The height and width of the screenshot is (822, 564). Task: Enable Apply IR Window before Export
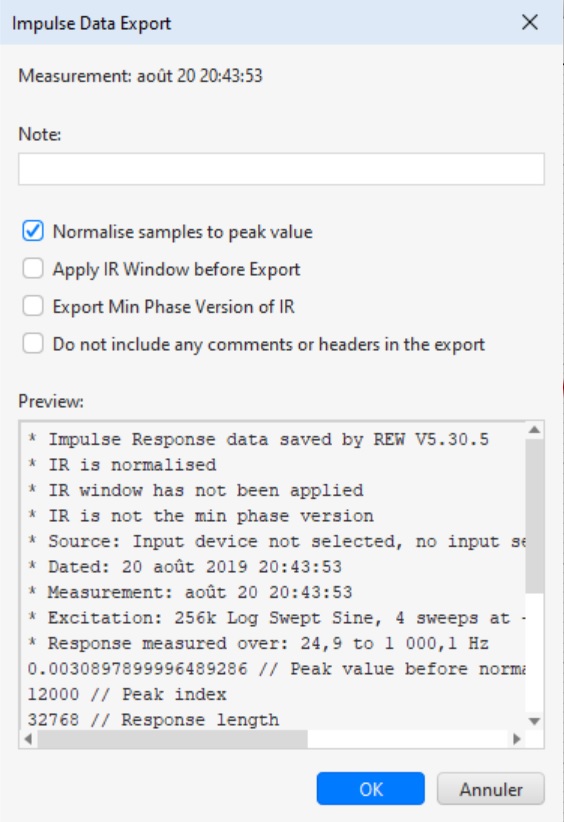32,268
